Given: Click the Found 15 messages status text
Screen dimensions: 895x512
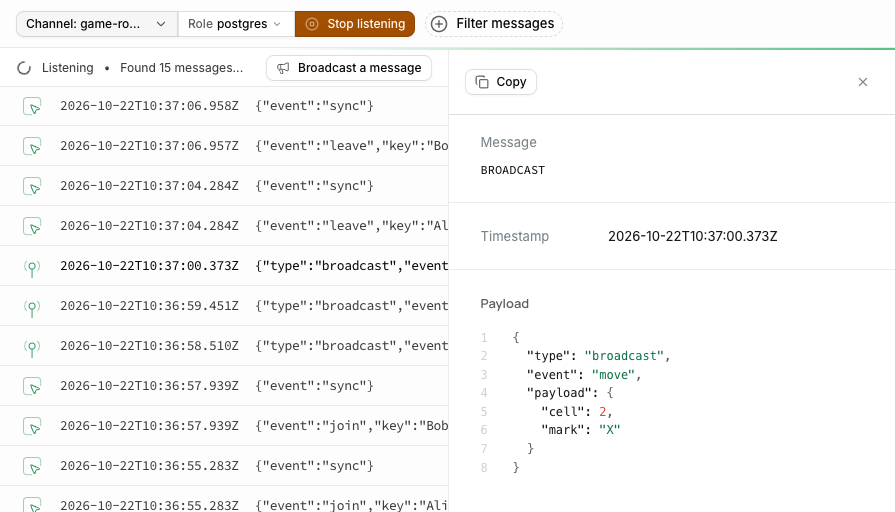Looking at the screenshot, I should [x=182, y=68].
